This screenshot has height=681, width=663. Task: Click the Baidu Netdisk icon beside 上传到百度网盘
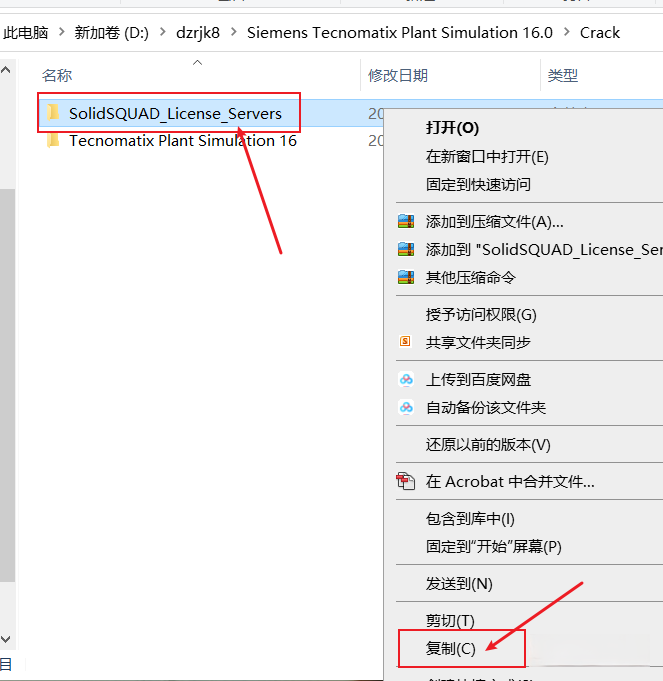[406, 380]
